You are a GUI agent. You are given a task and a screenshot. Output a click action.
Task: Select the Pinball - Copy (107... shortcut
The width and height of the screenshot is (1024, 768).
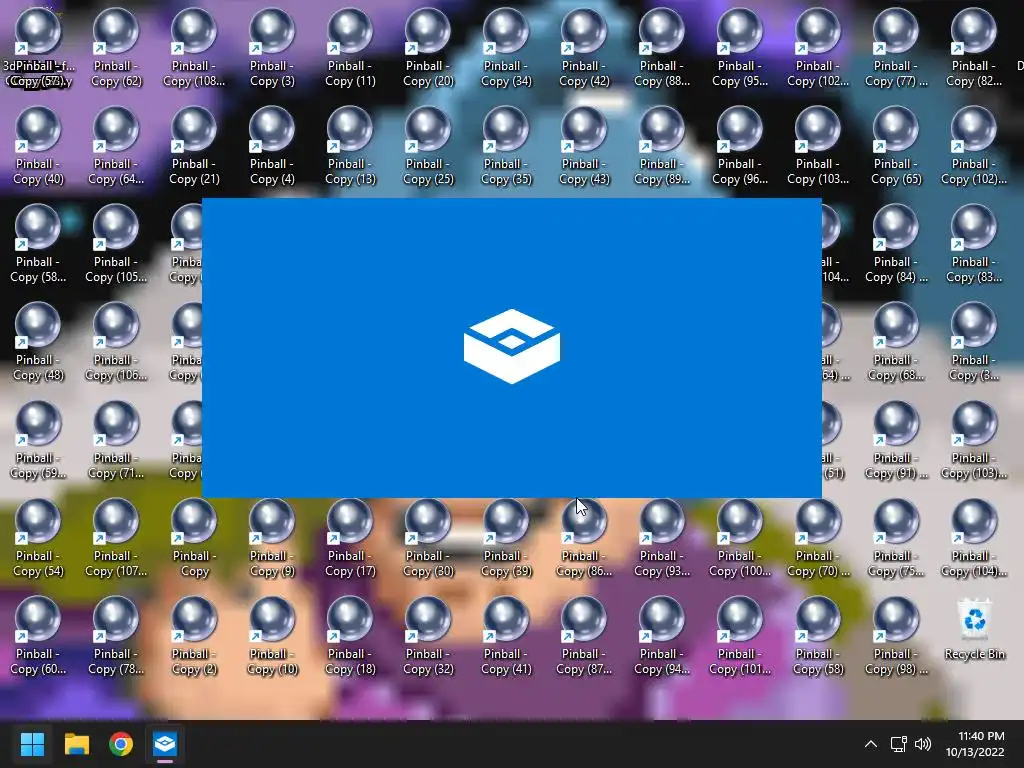(x=116, y=537)
